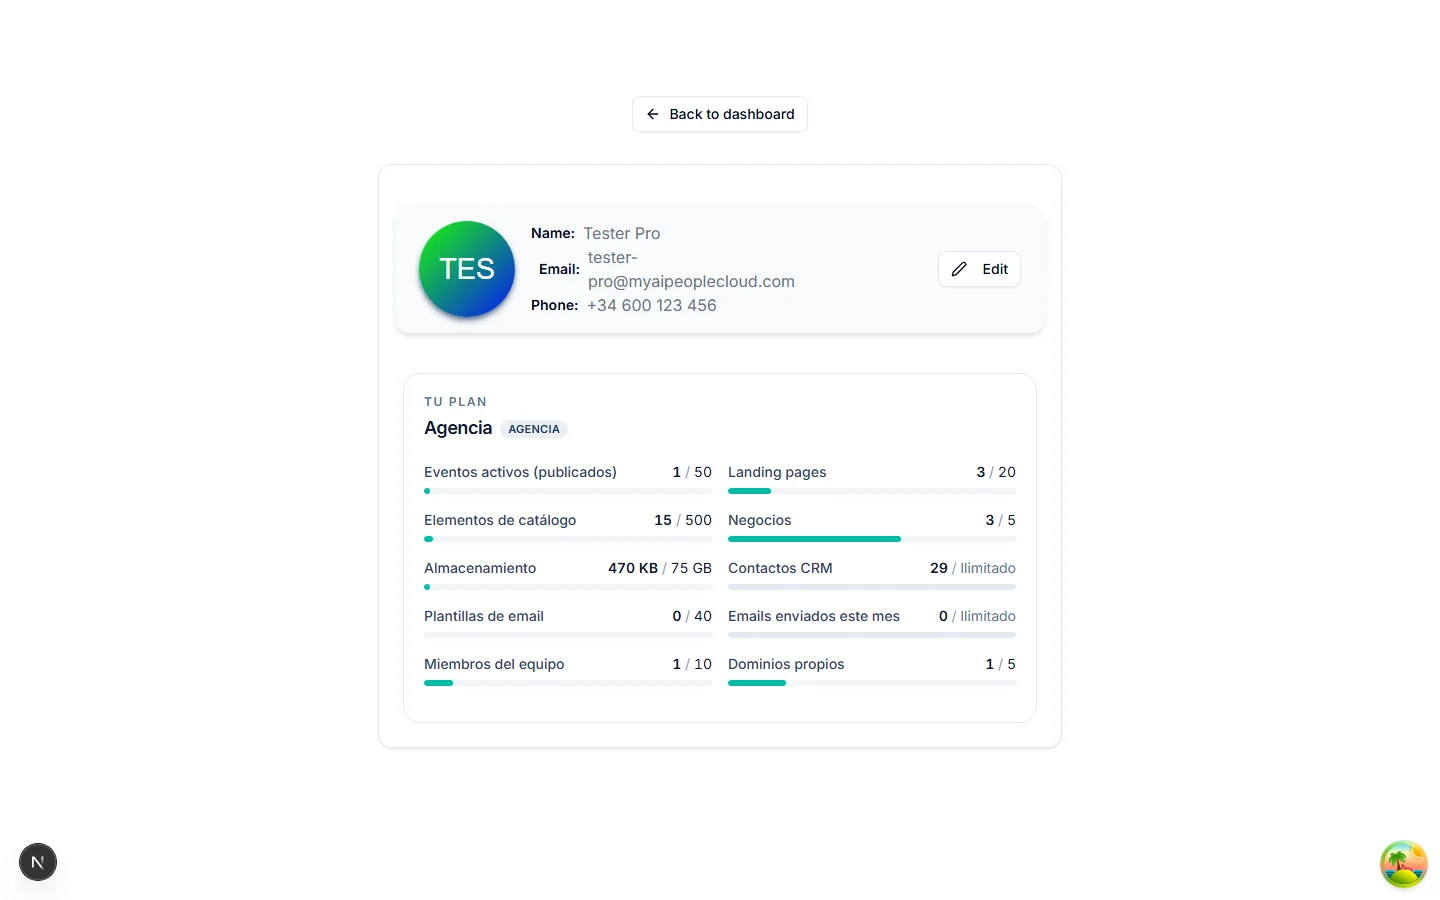Click the 1 / 50 events count
Image resolution: width=1440 pixels, height=900 pixels.
click(x=692, y=472)
